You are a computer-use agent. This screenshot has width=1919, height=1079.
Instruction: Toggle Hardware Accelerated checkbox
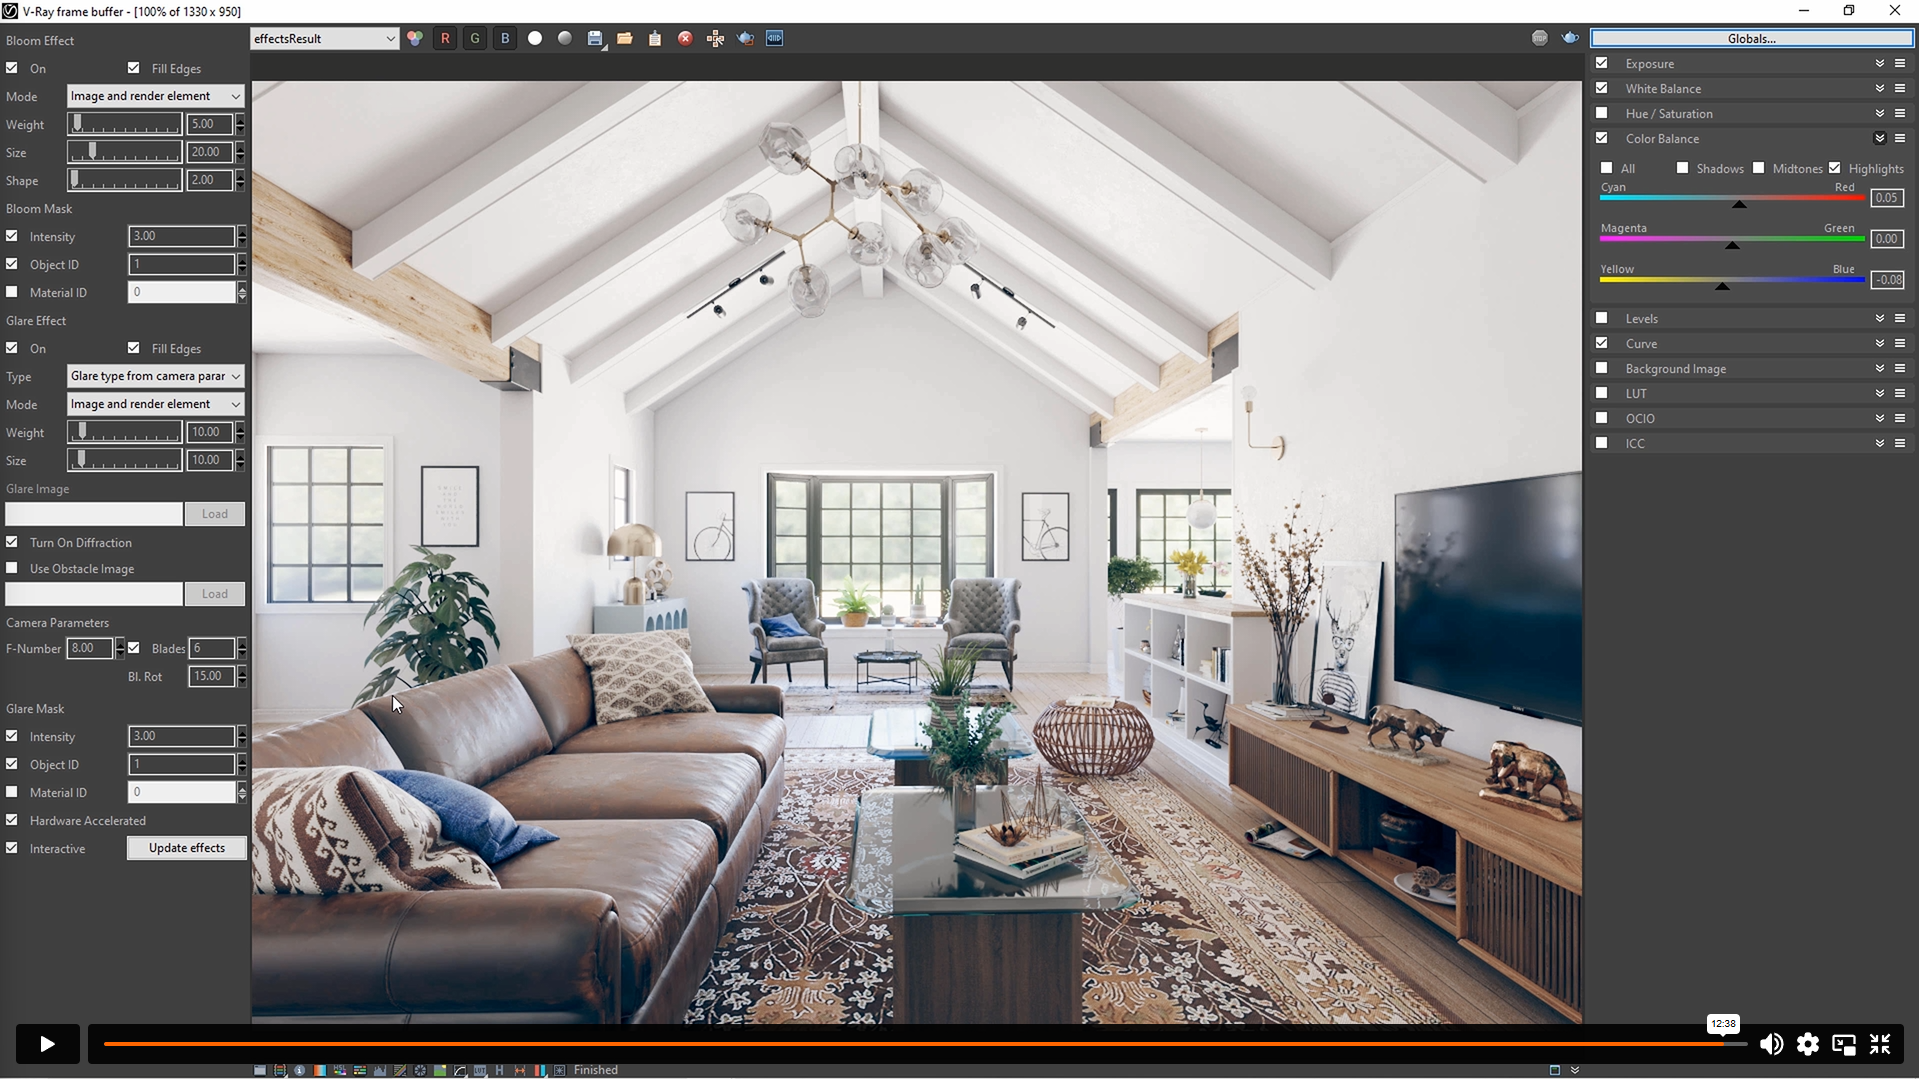tap(12, 820)
